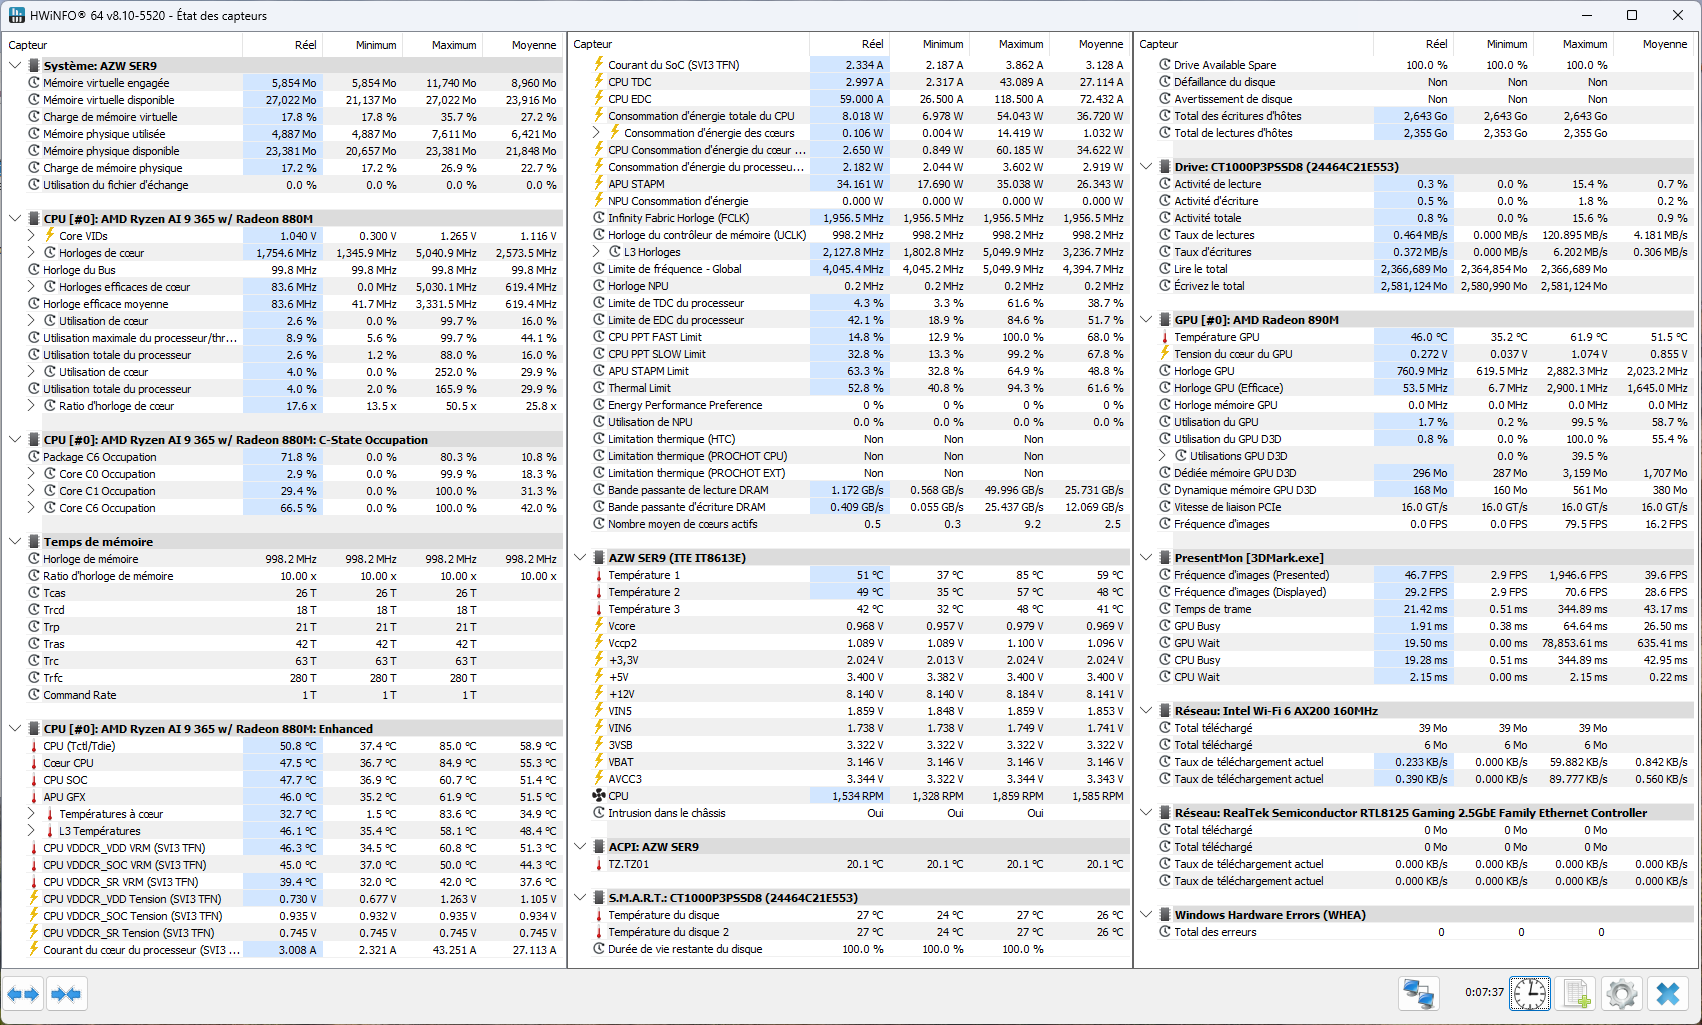Collapse PresentMon [3DMark.exe] group
Screen dimensions: 1702x1025
1146,558
